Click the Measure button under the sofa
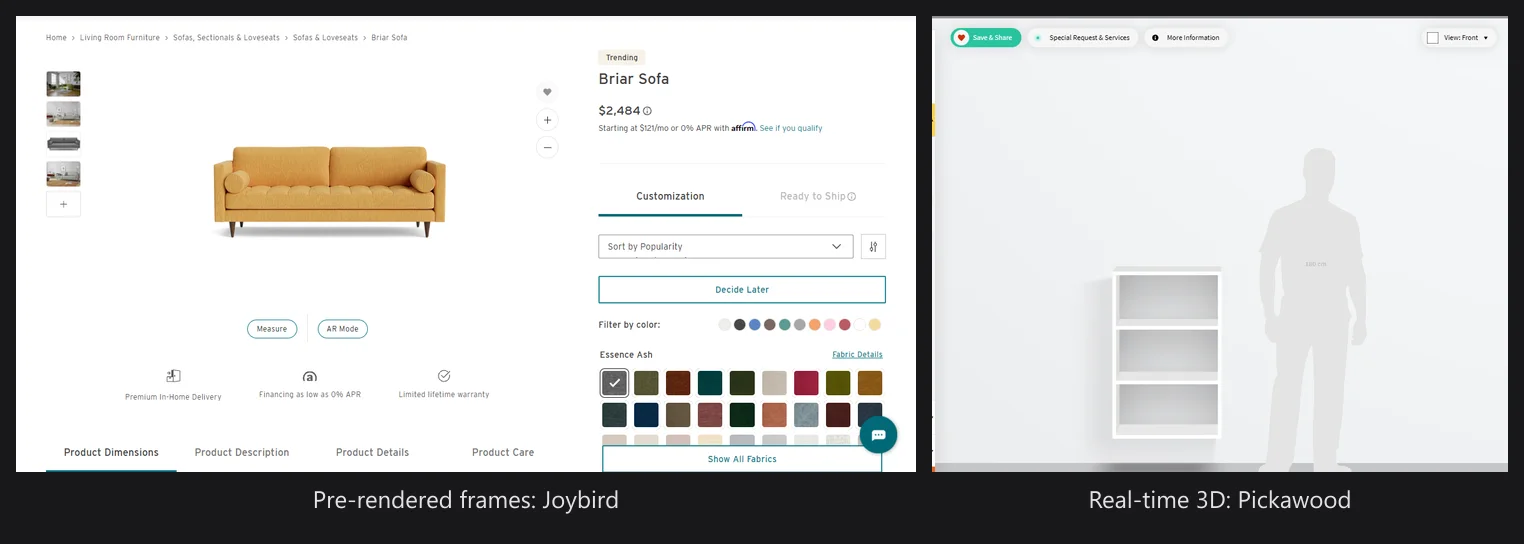 tap(272, 329)
